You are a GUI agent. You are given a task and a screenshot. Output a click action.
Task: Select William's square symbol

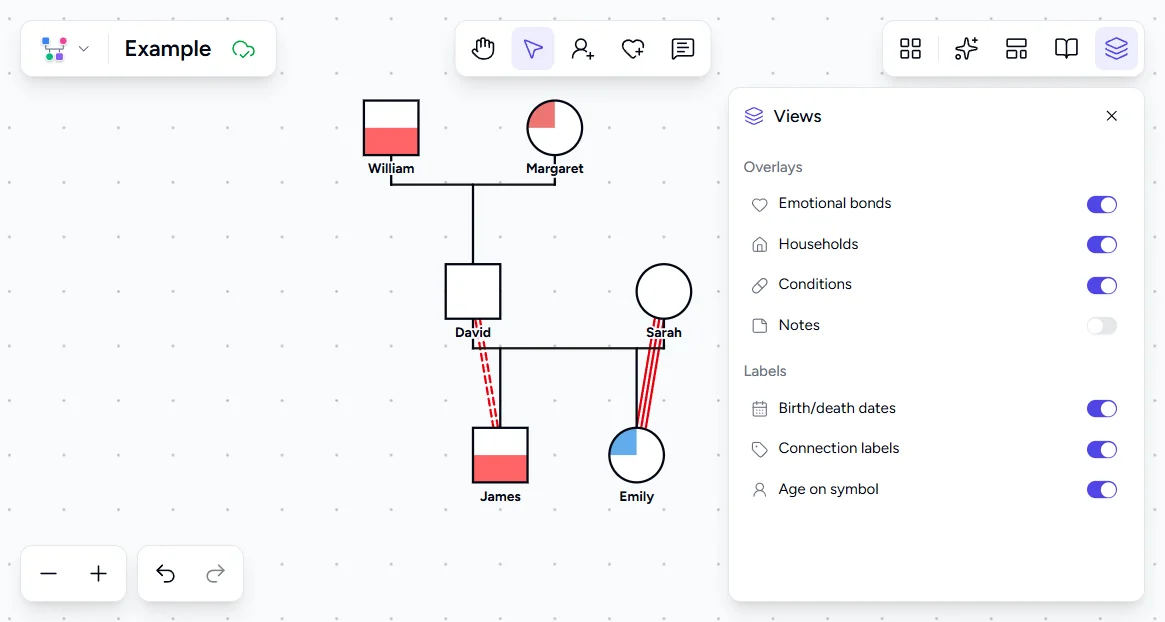[391, 128]
